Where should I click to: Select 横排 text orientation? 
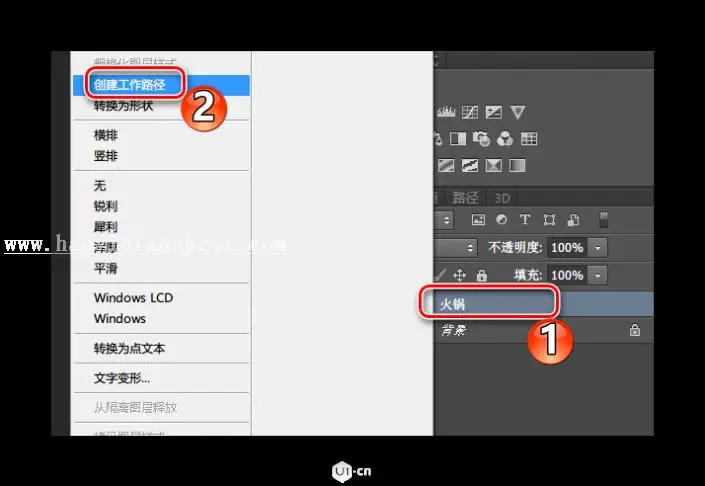(x=161, y=135)
